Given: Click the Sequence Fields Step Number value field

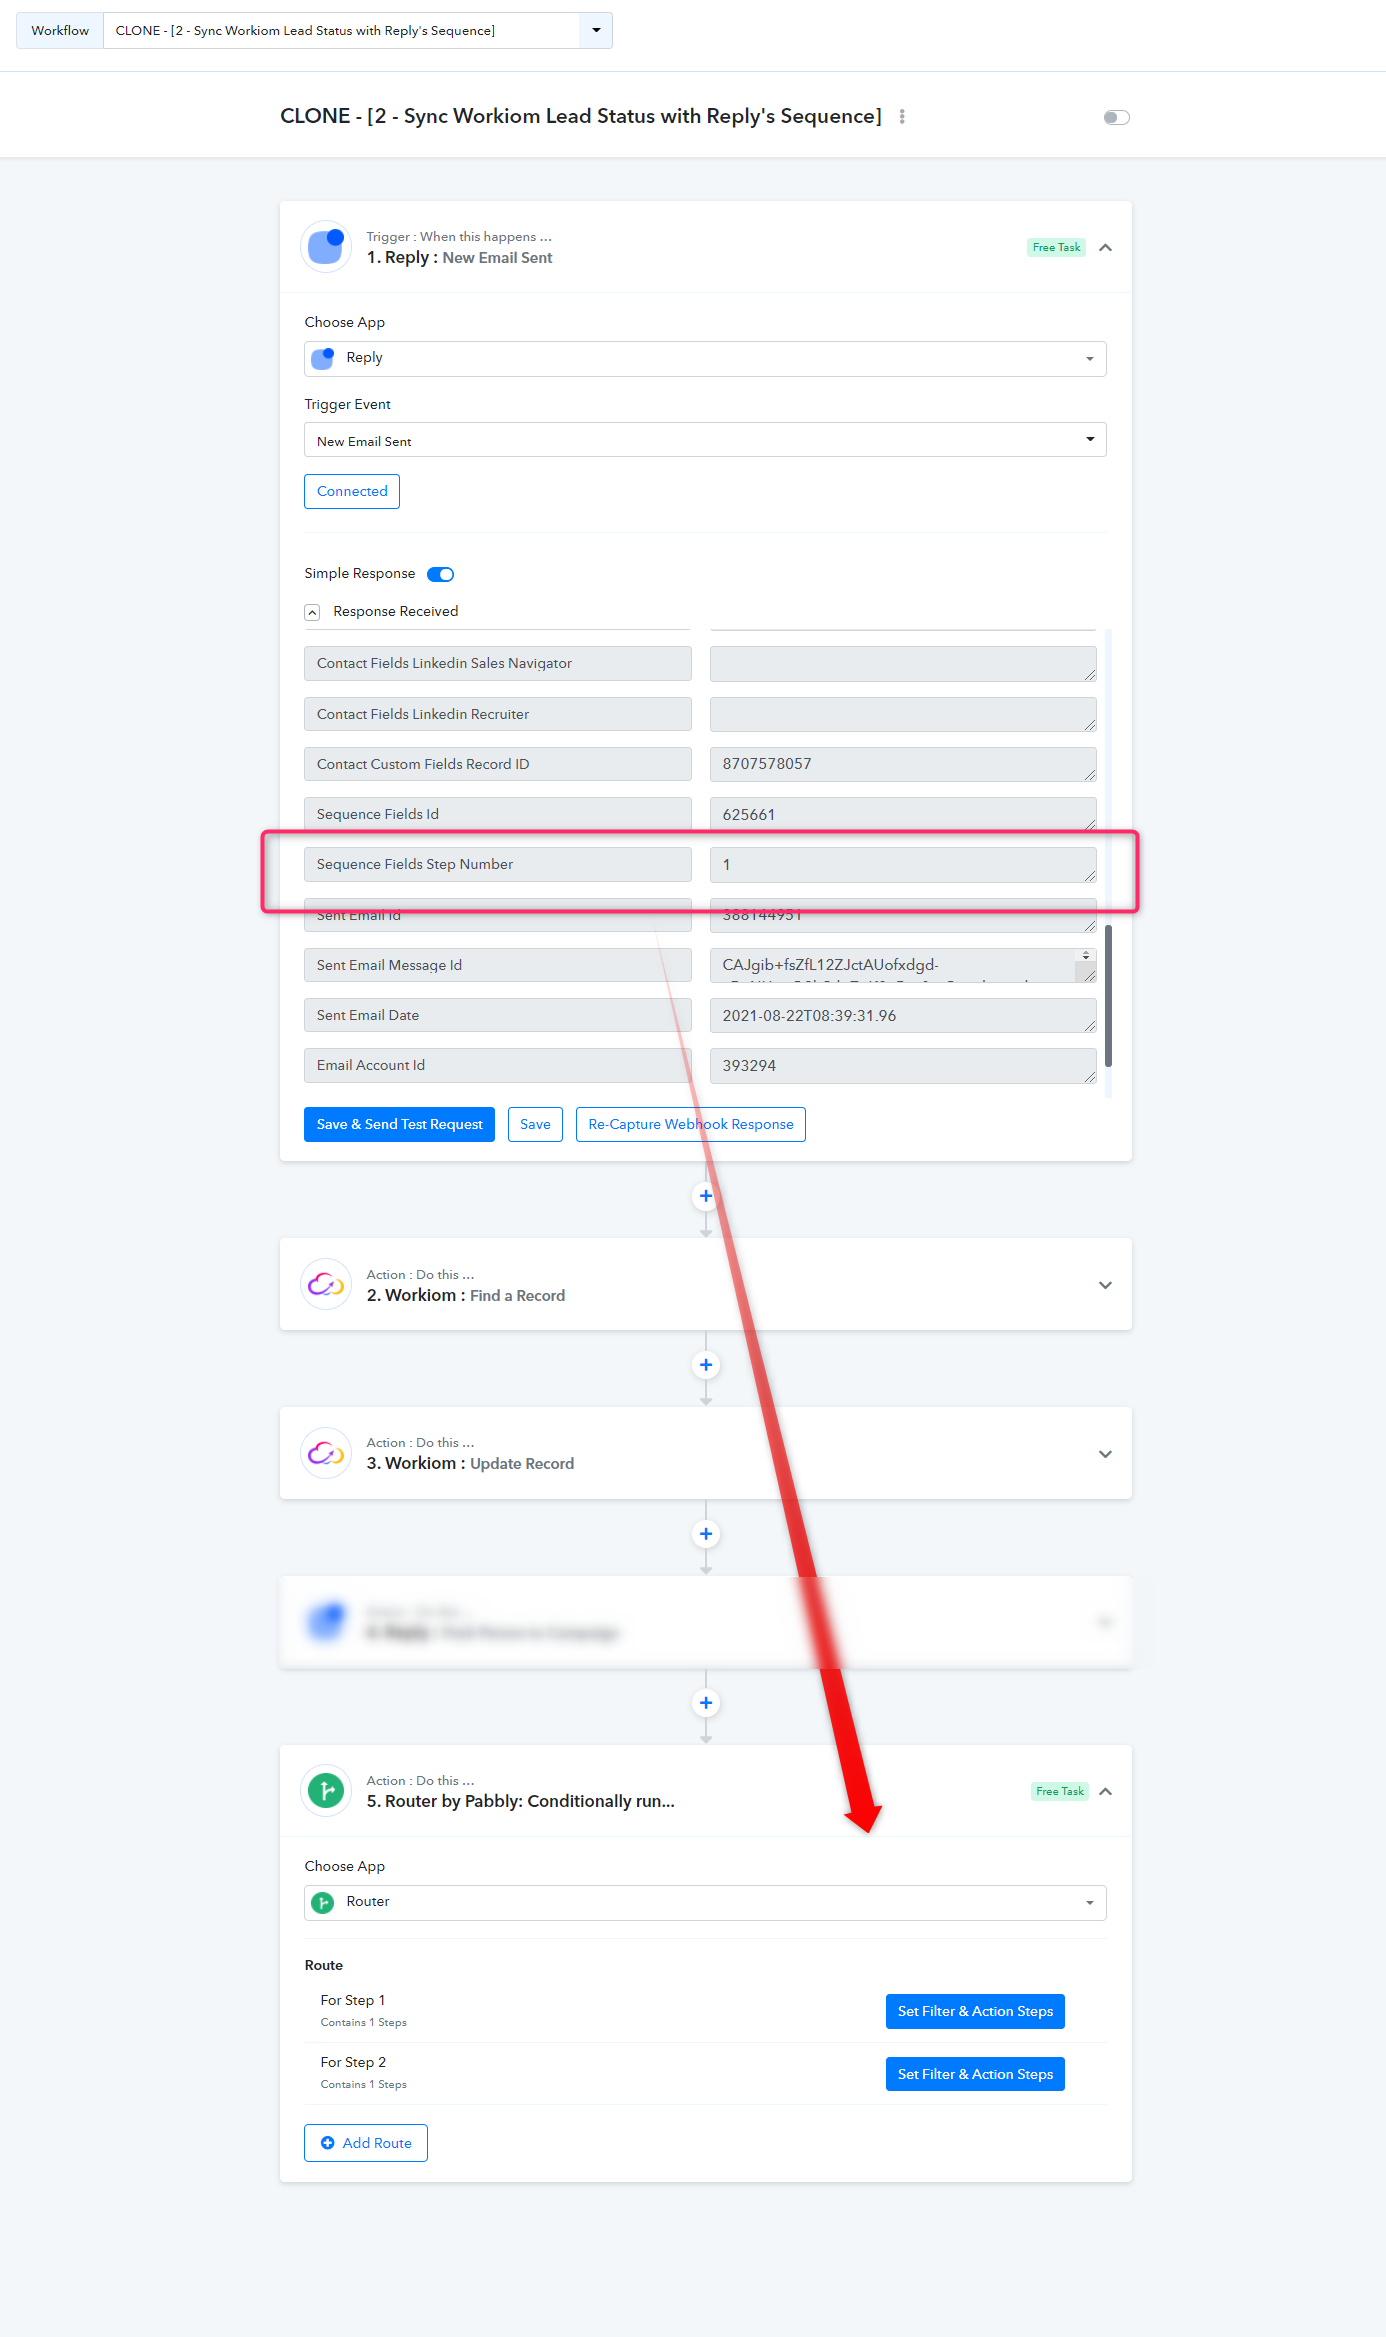Looking at the screenshot, I should (903, 865).
